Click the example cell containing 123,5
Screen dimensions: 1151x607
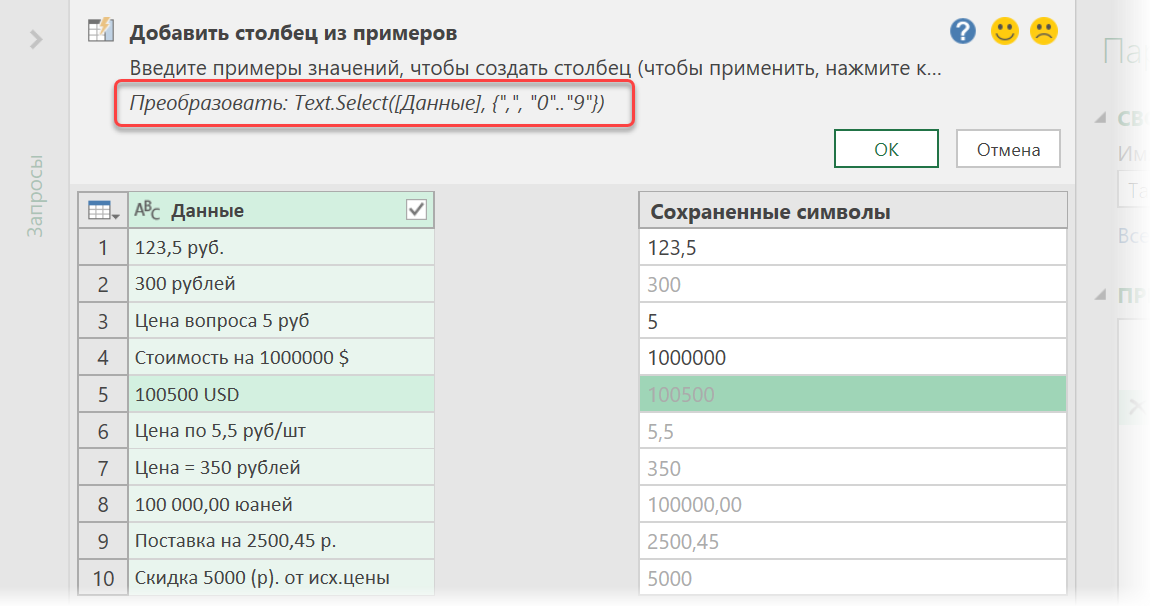pos(853,247)
